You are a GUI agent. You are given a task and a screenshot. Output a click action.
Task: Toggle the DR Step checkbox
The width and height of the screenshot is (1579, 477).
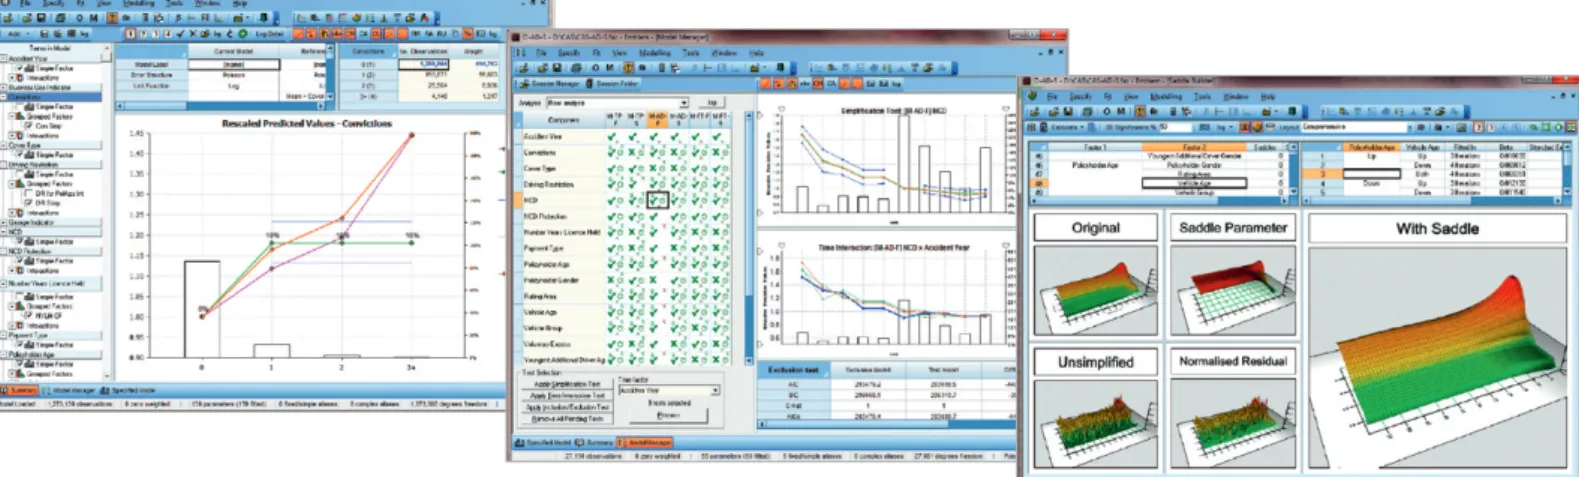(28, 203)
